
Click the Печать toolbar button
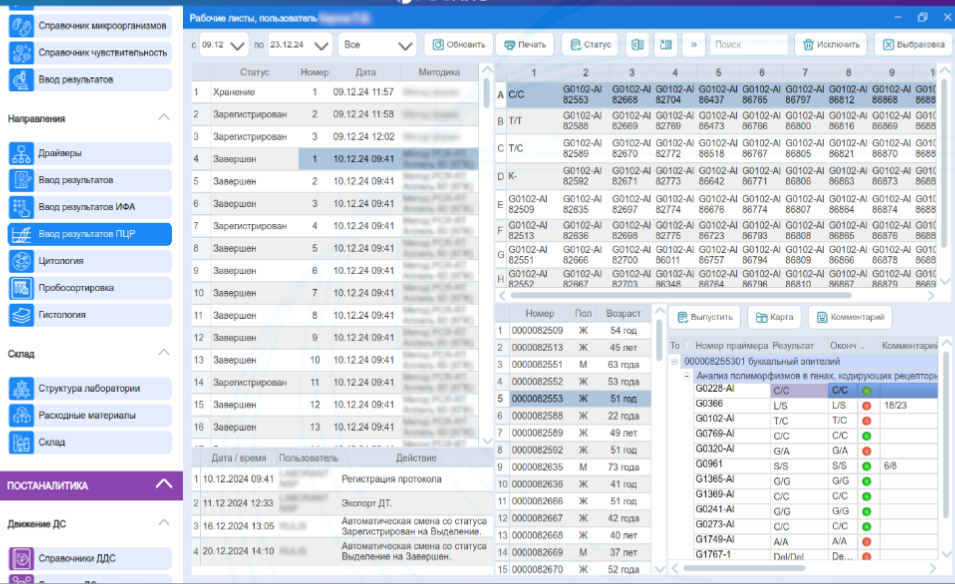click(524, 45)
